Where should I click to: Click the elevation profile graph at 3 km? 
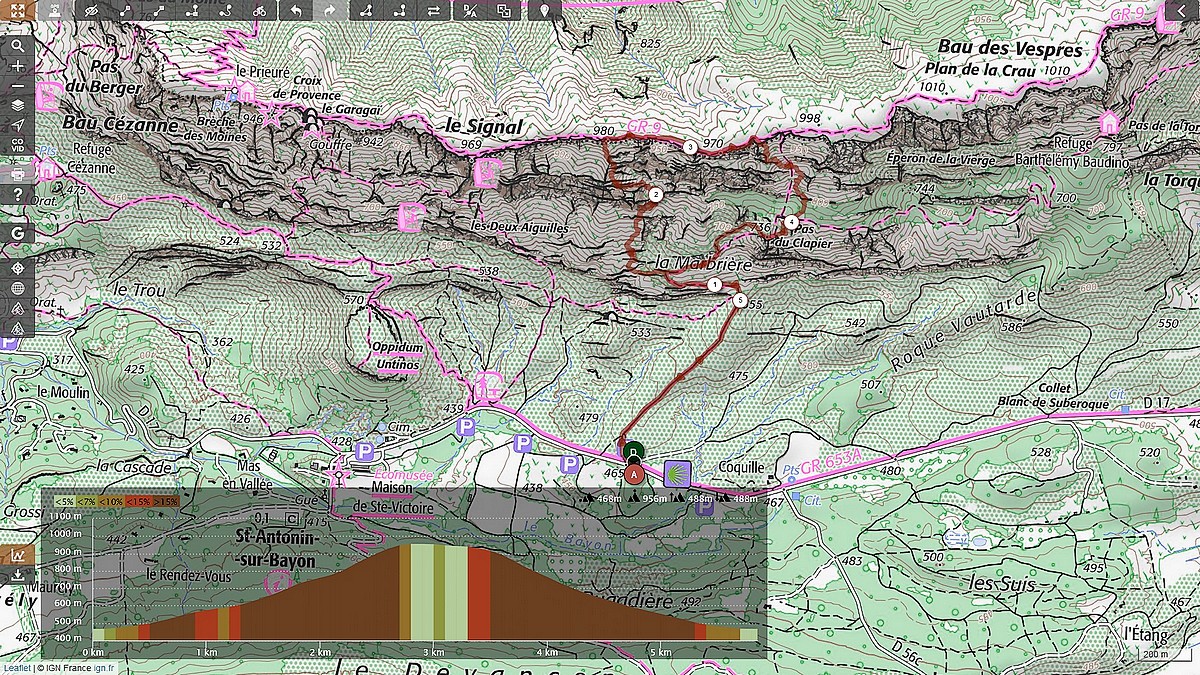point(433,590)
